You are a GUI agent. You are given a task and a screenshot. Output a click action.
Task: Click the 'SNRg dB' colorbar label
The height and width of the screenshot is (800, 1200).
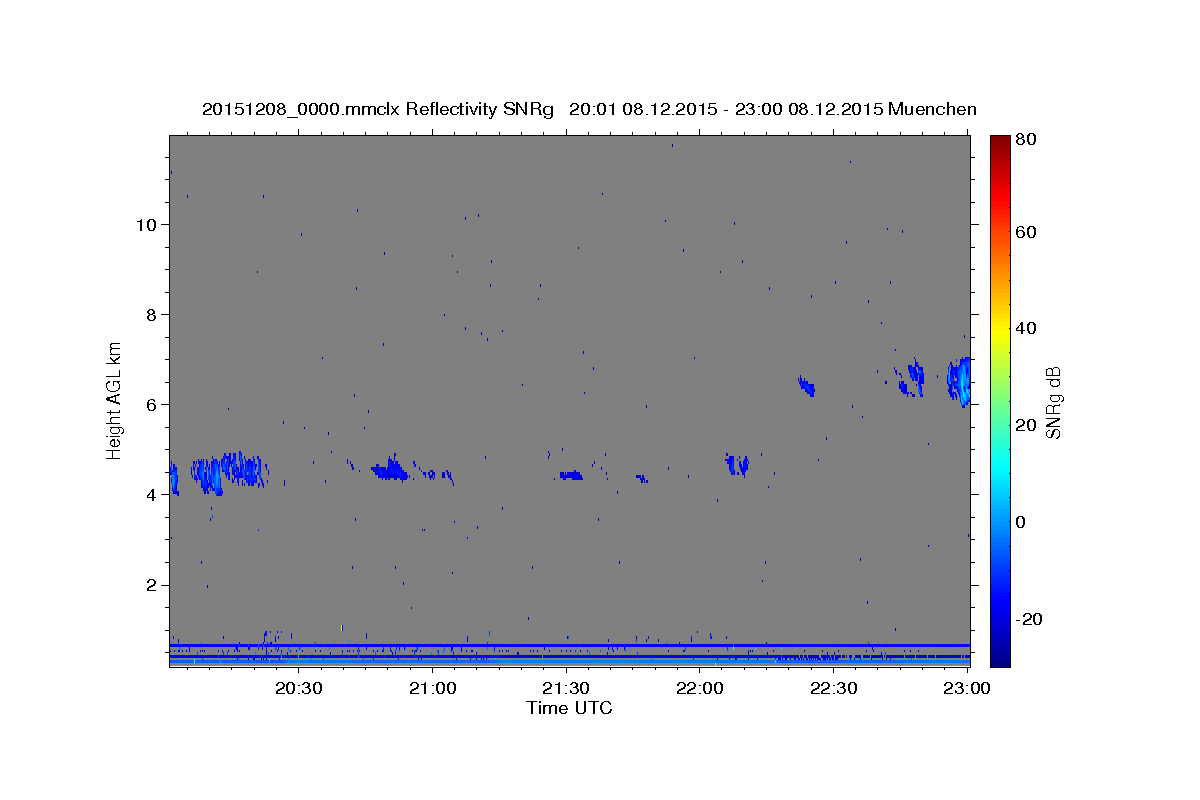(1053, 402)
